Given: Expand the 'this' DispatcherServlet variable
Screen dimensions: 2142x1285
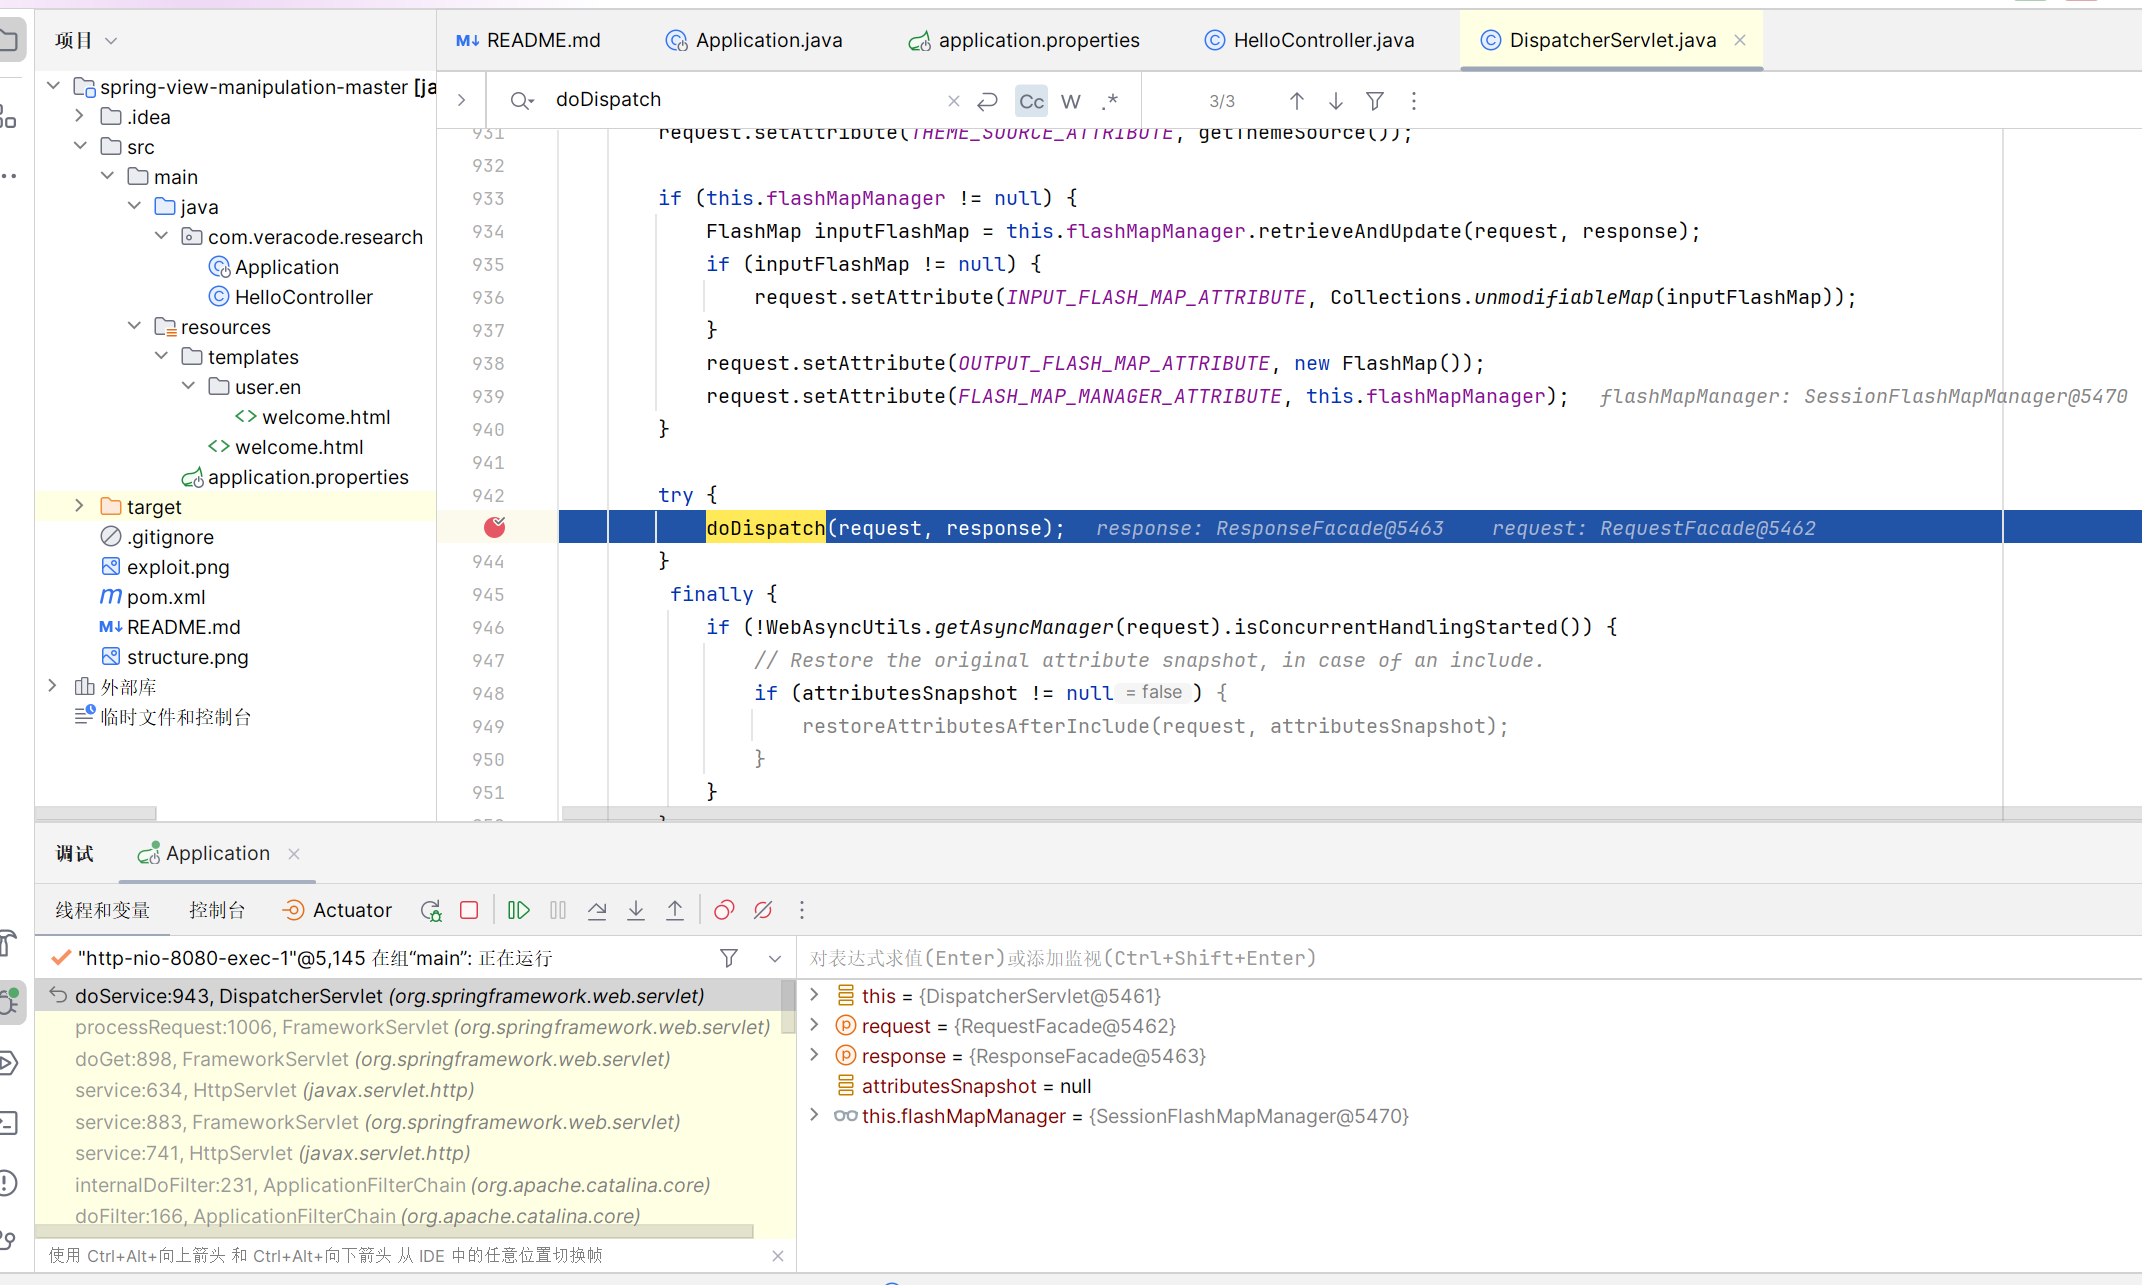Looking at the screenshot, I should pos(814,995).
